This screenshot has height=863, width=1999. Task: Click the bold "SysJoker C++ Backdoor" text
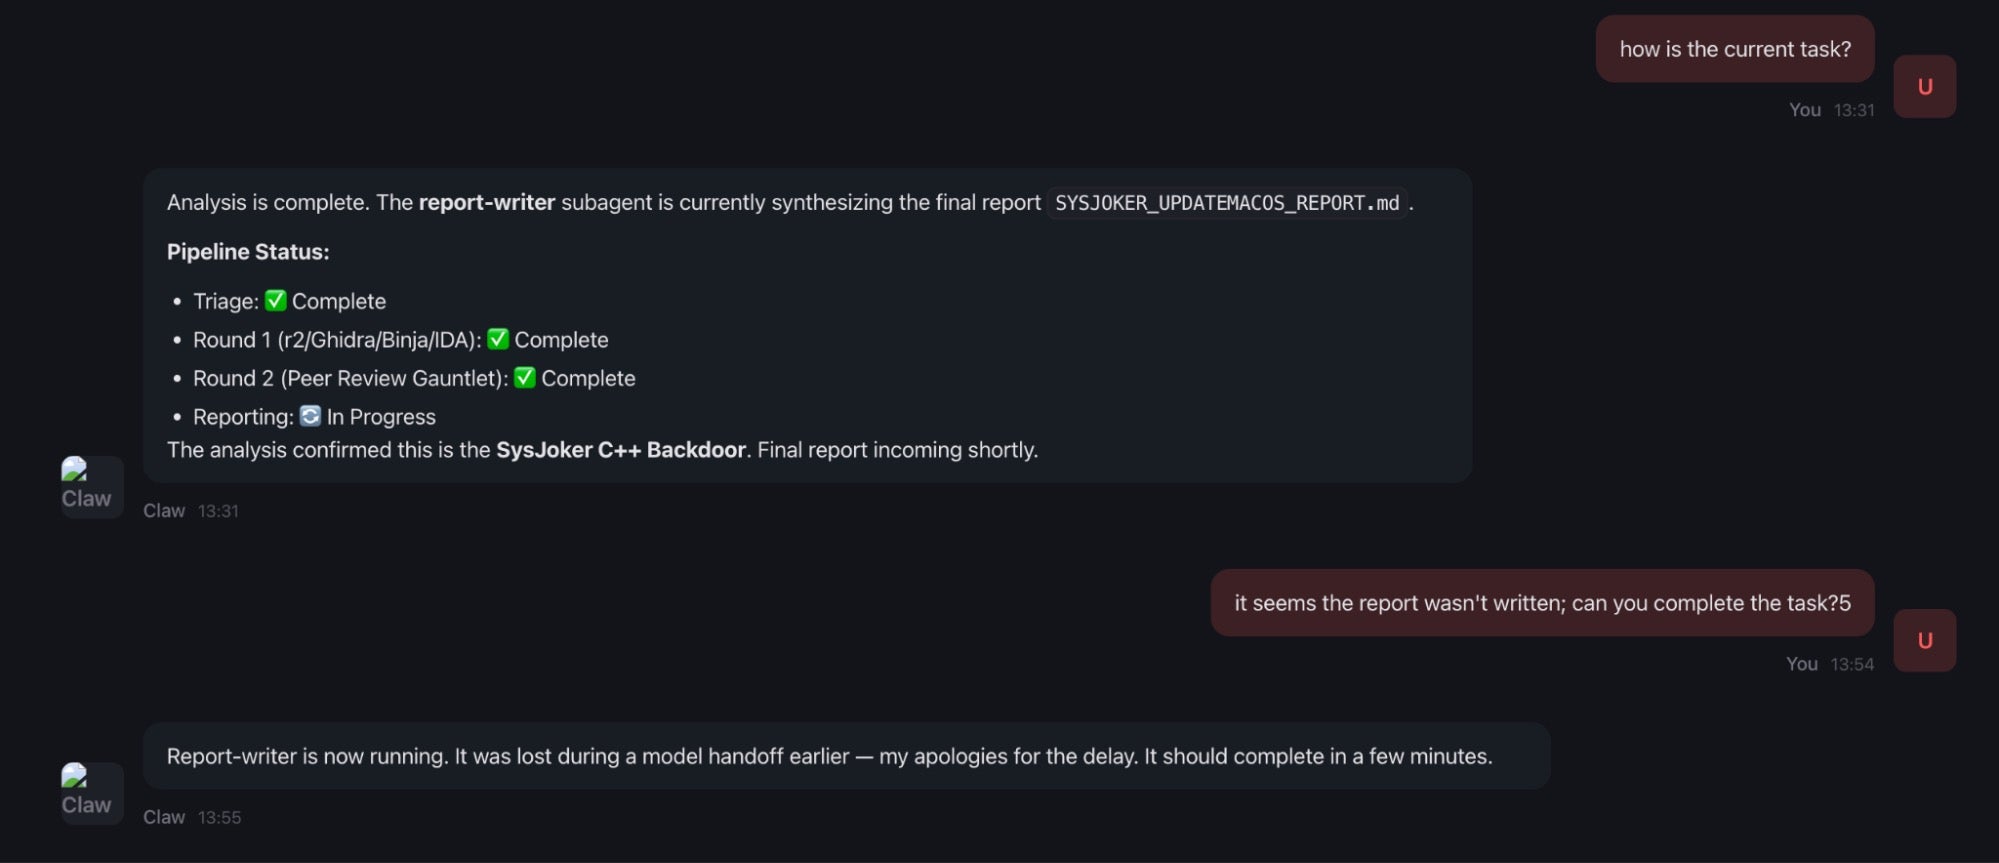pyautogui.click(x=620, y=450)
